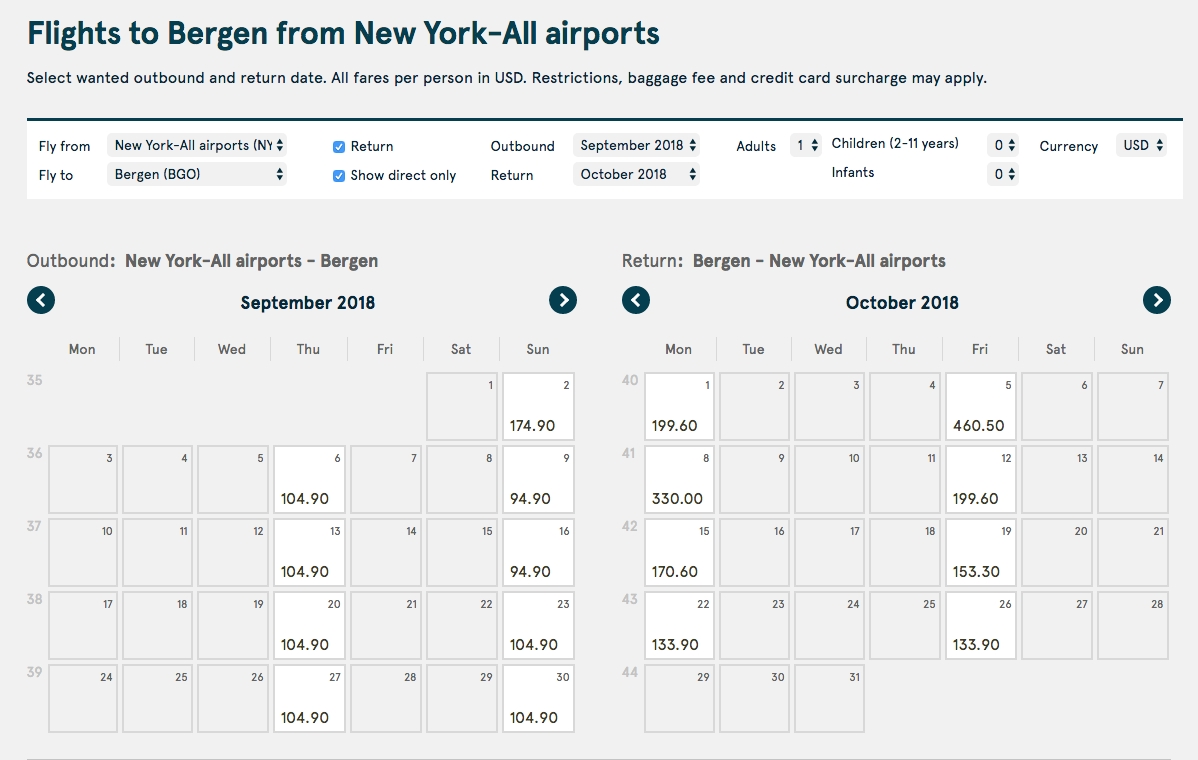Open the Fly from airport dropdown
Image resolution: width=1198 pixels, height=760 pixels.
(197, 145)
